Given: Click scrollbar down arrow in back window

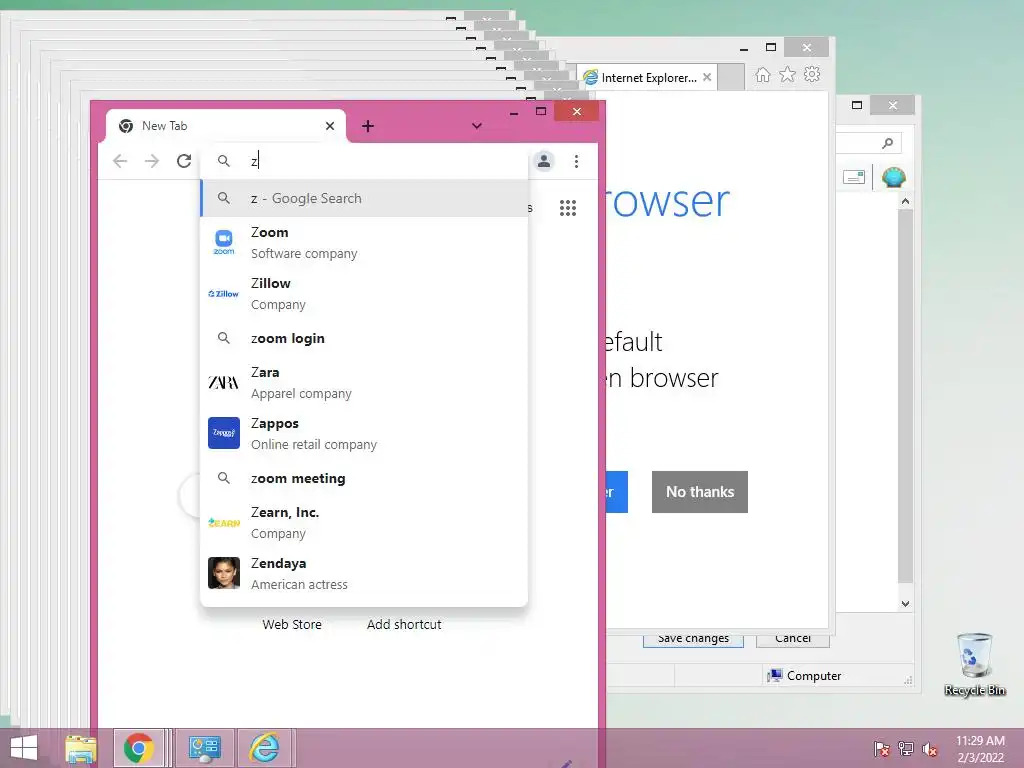Looking at the screenshot, I should [905, 603].
